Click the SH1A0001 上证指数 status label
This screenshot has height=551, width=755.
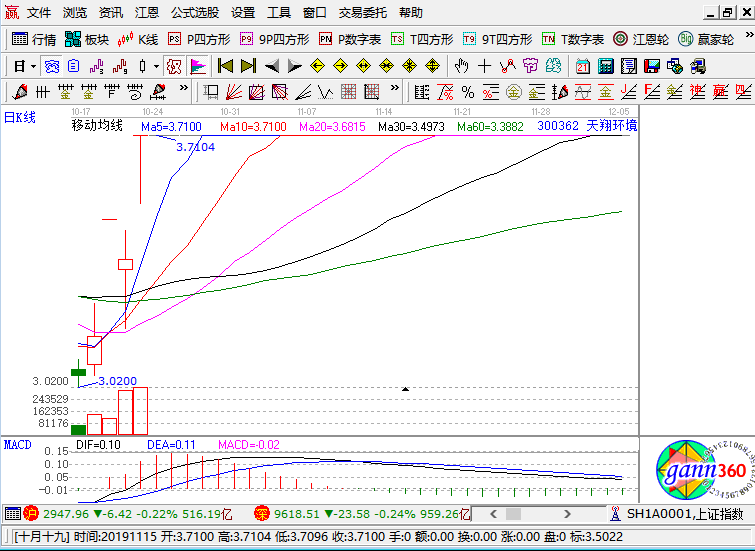(680, 513)
